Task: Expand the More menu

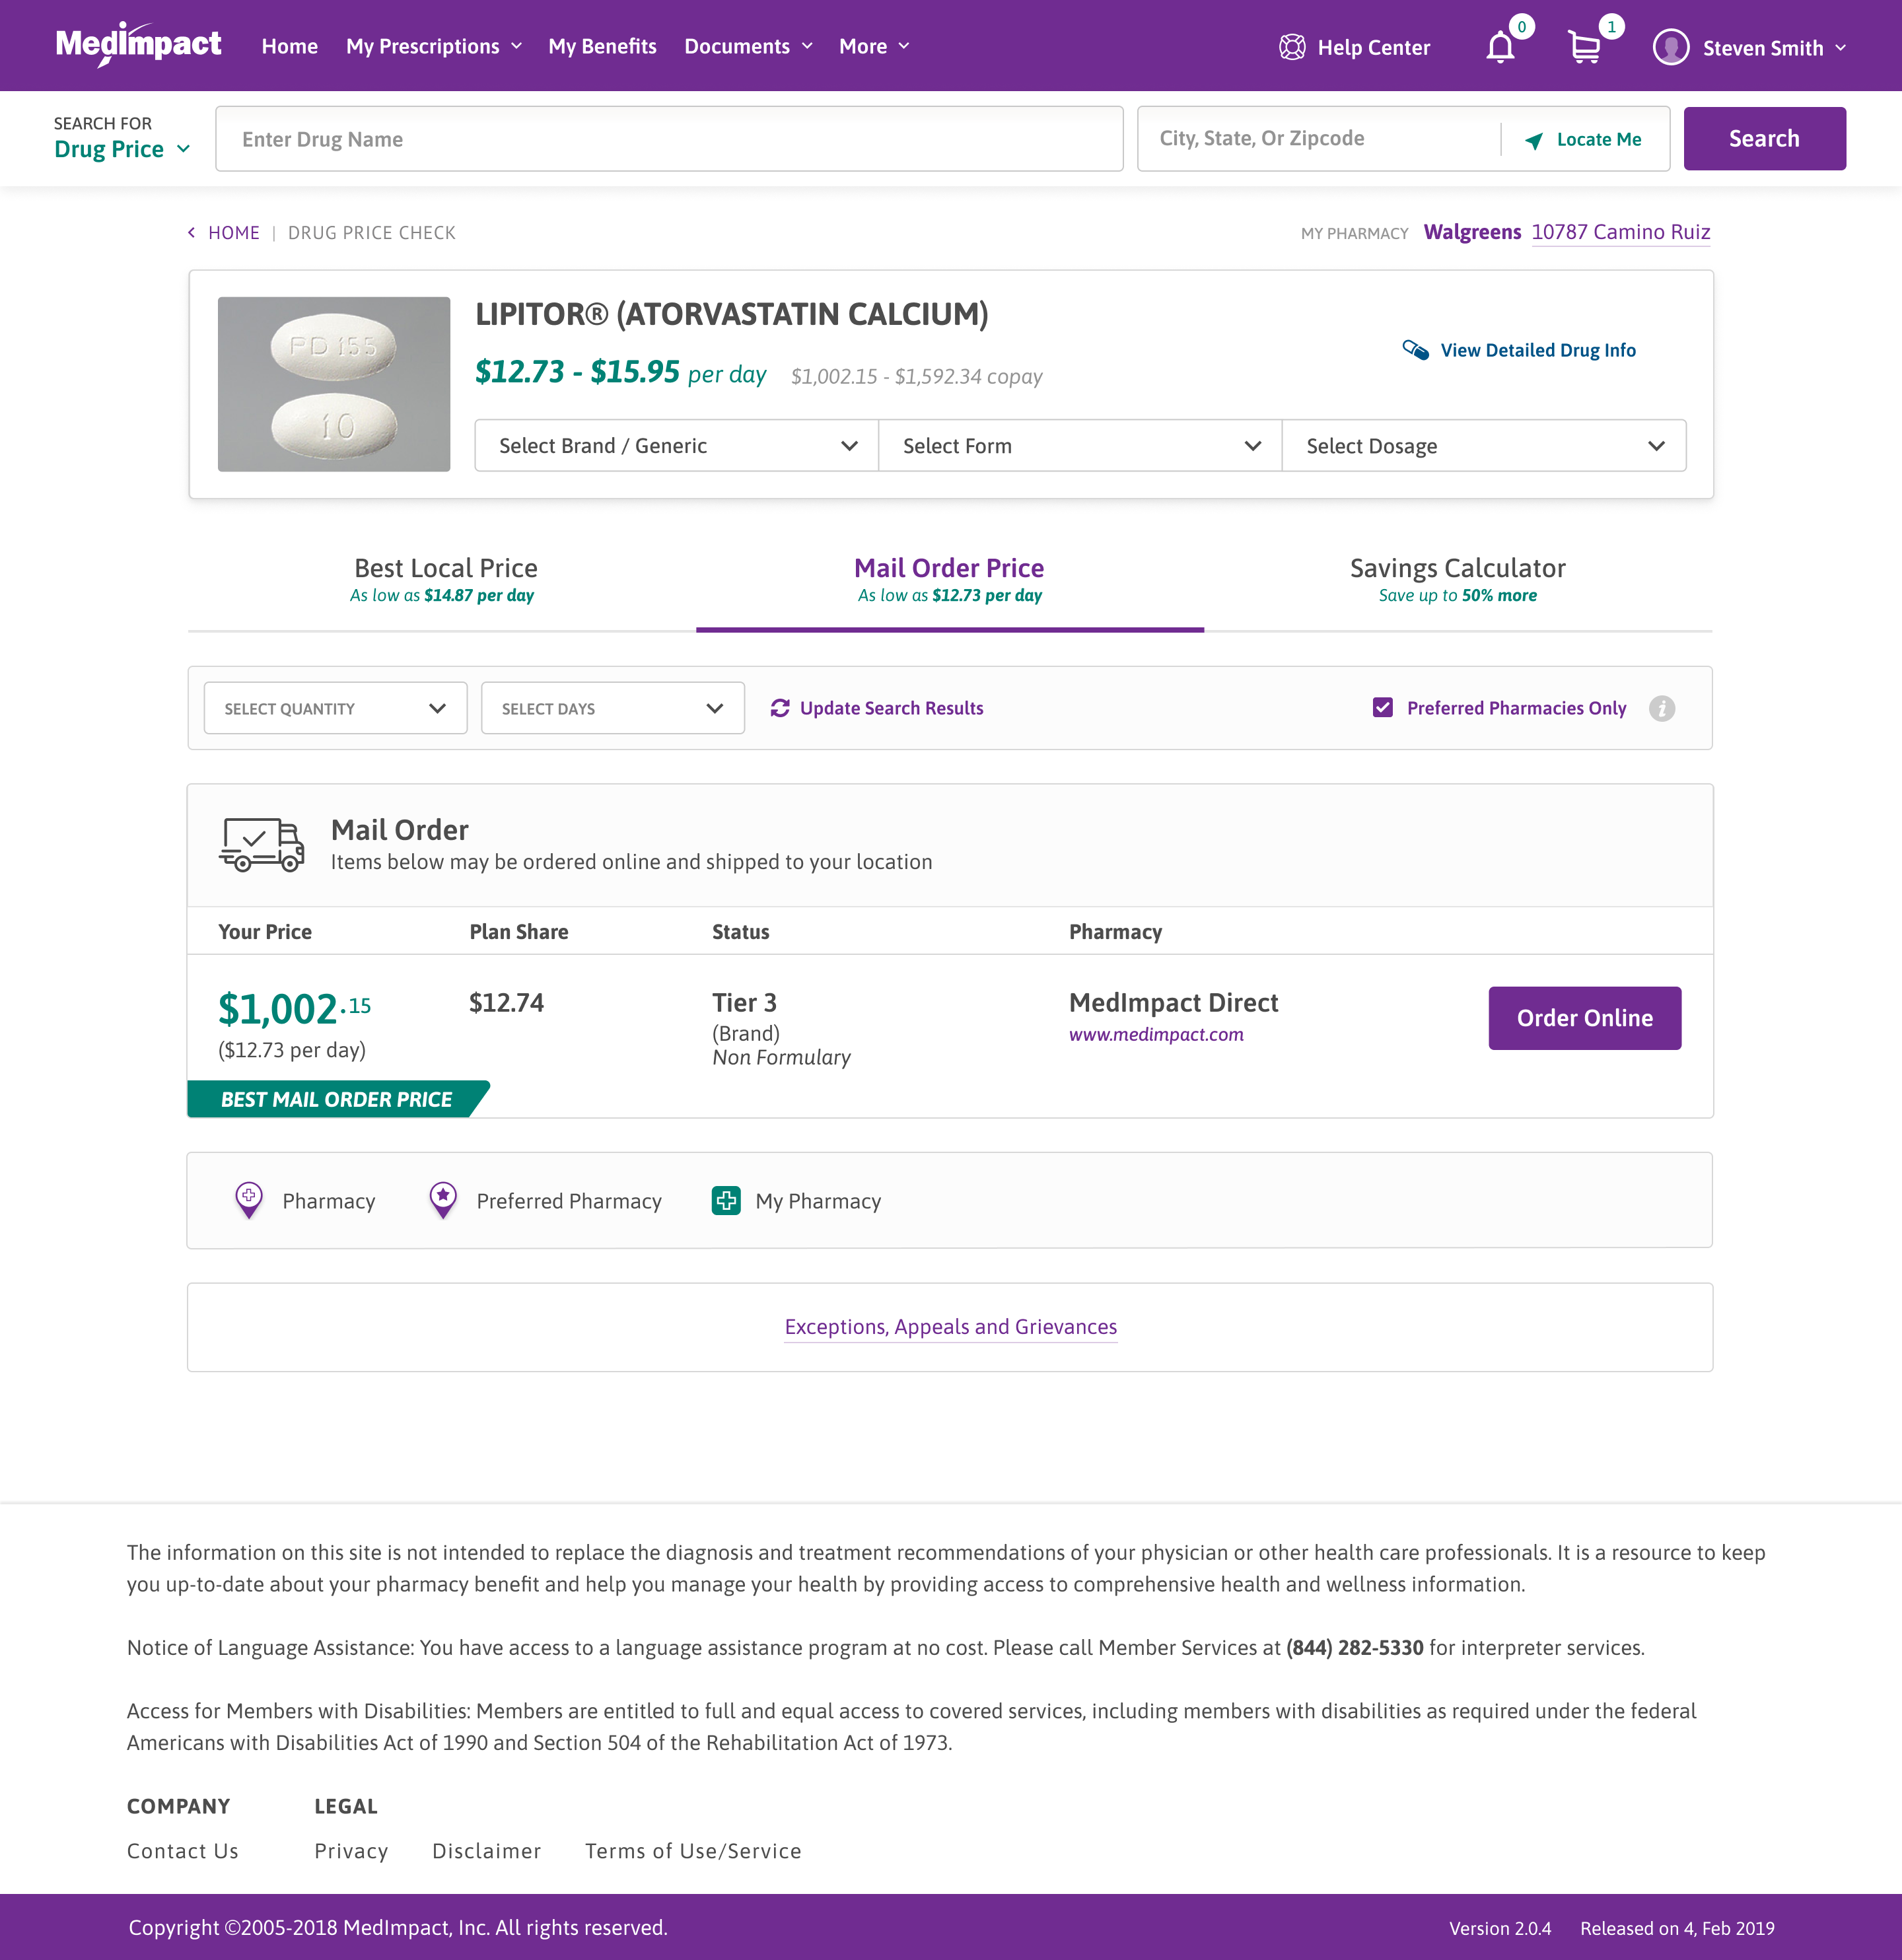Action: click(x=874, y=46)
